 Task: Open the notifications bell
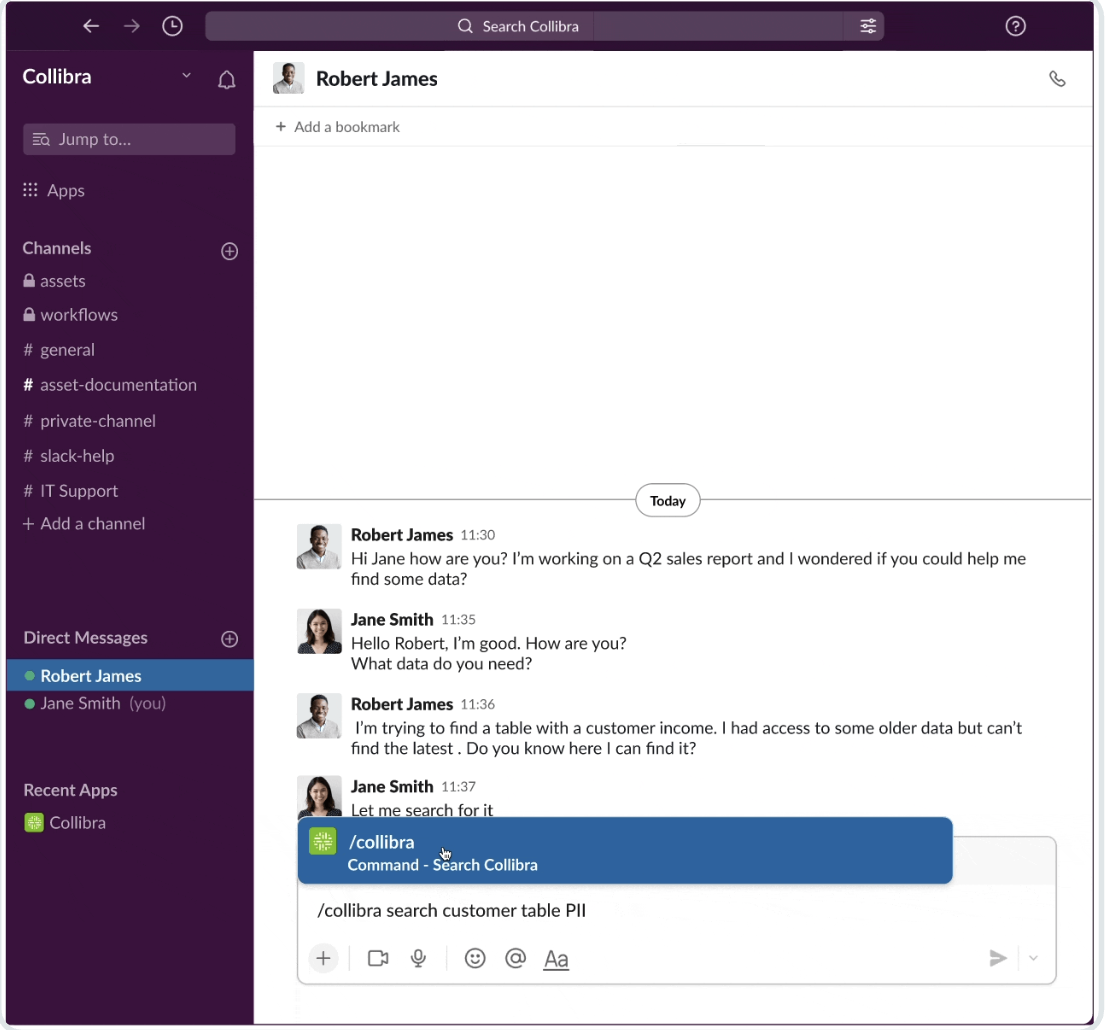pos(227,80)
